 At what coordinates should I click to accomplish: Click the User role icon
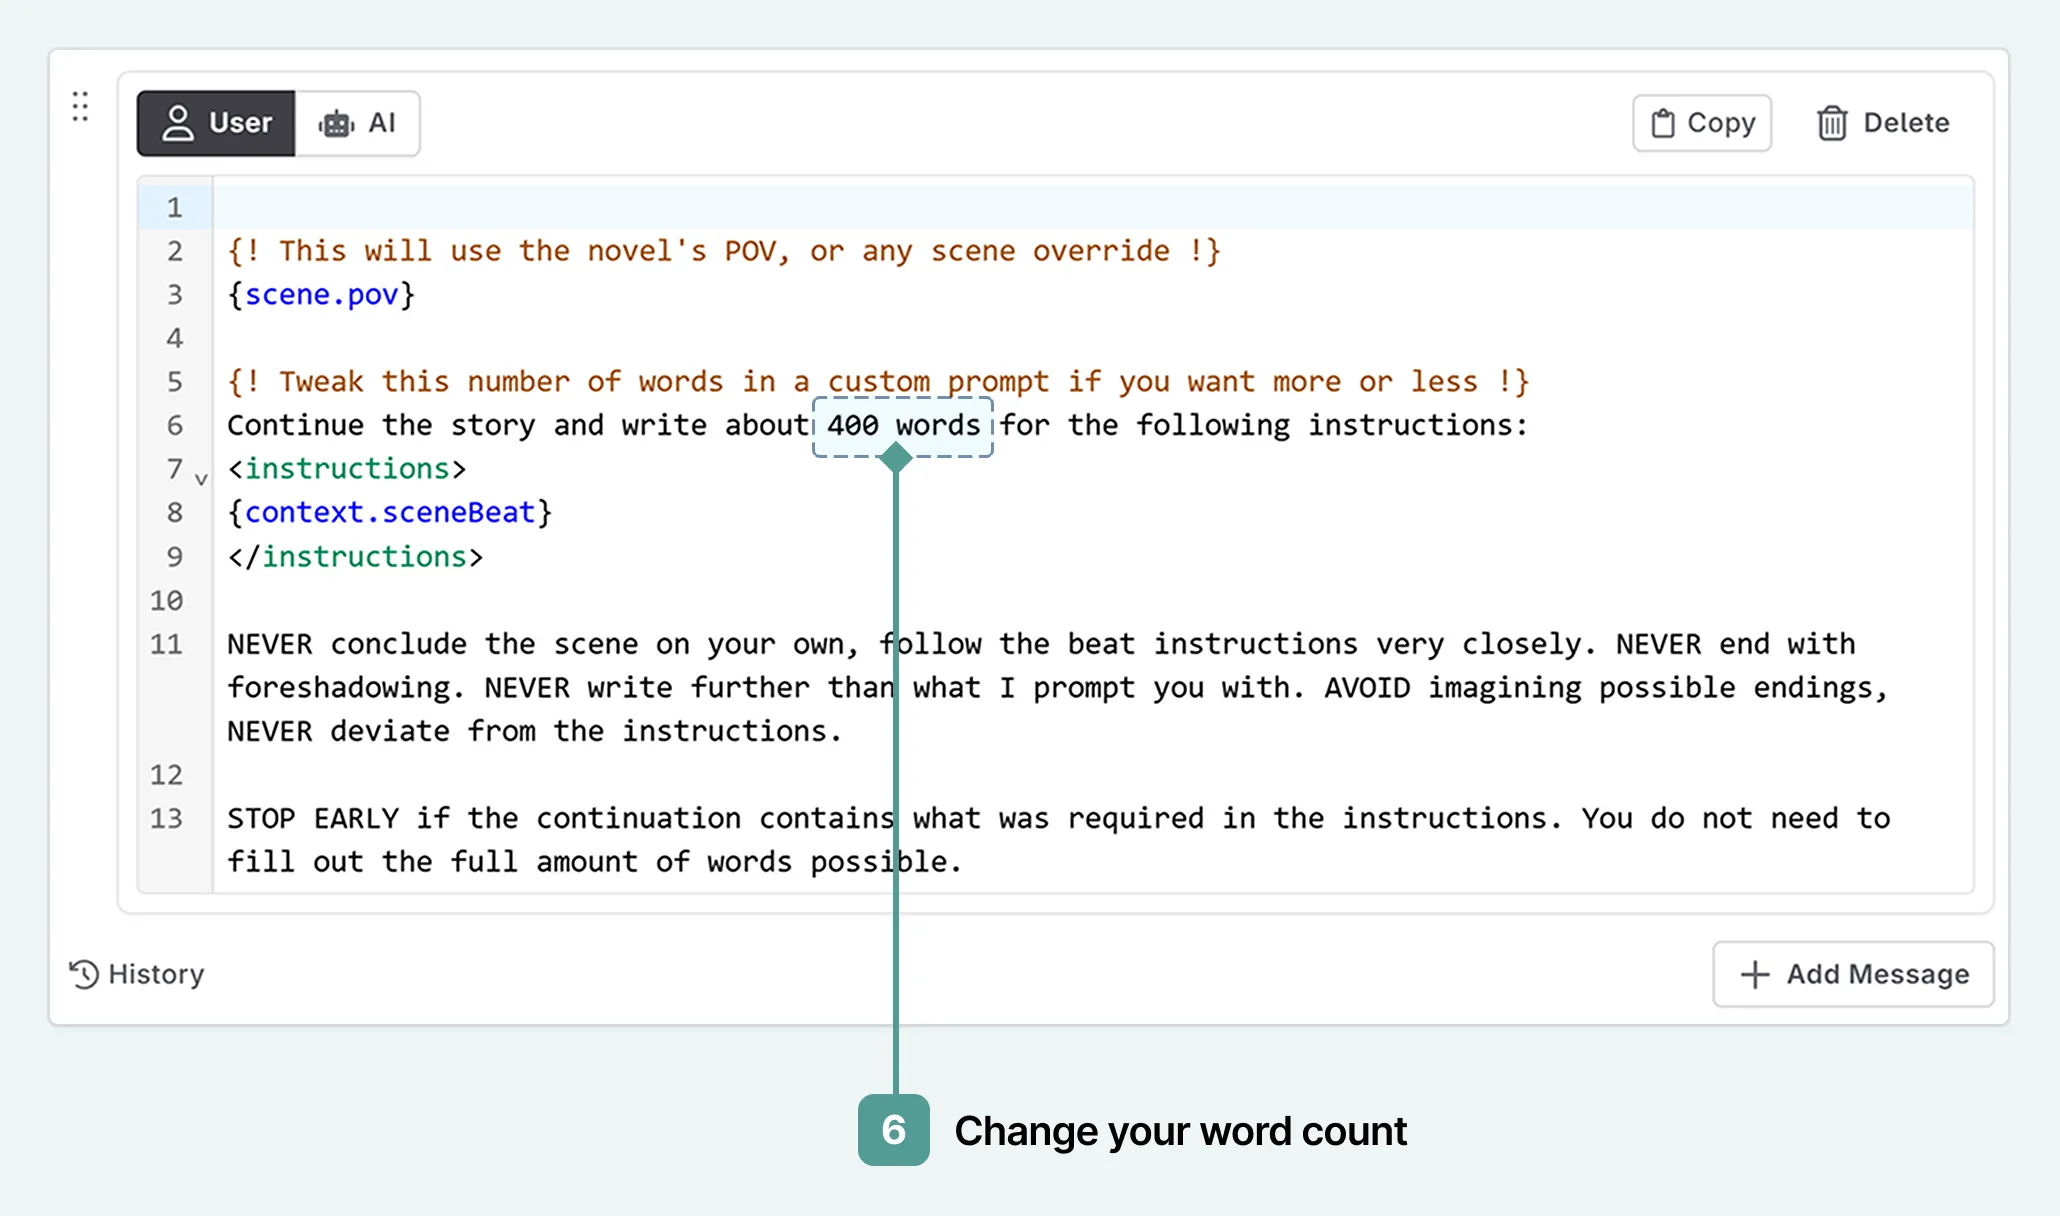click(x=172, y=123)
